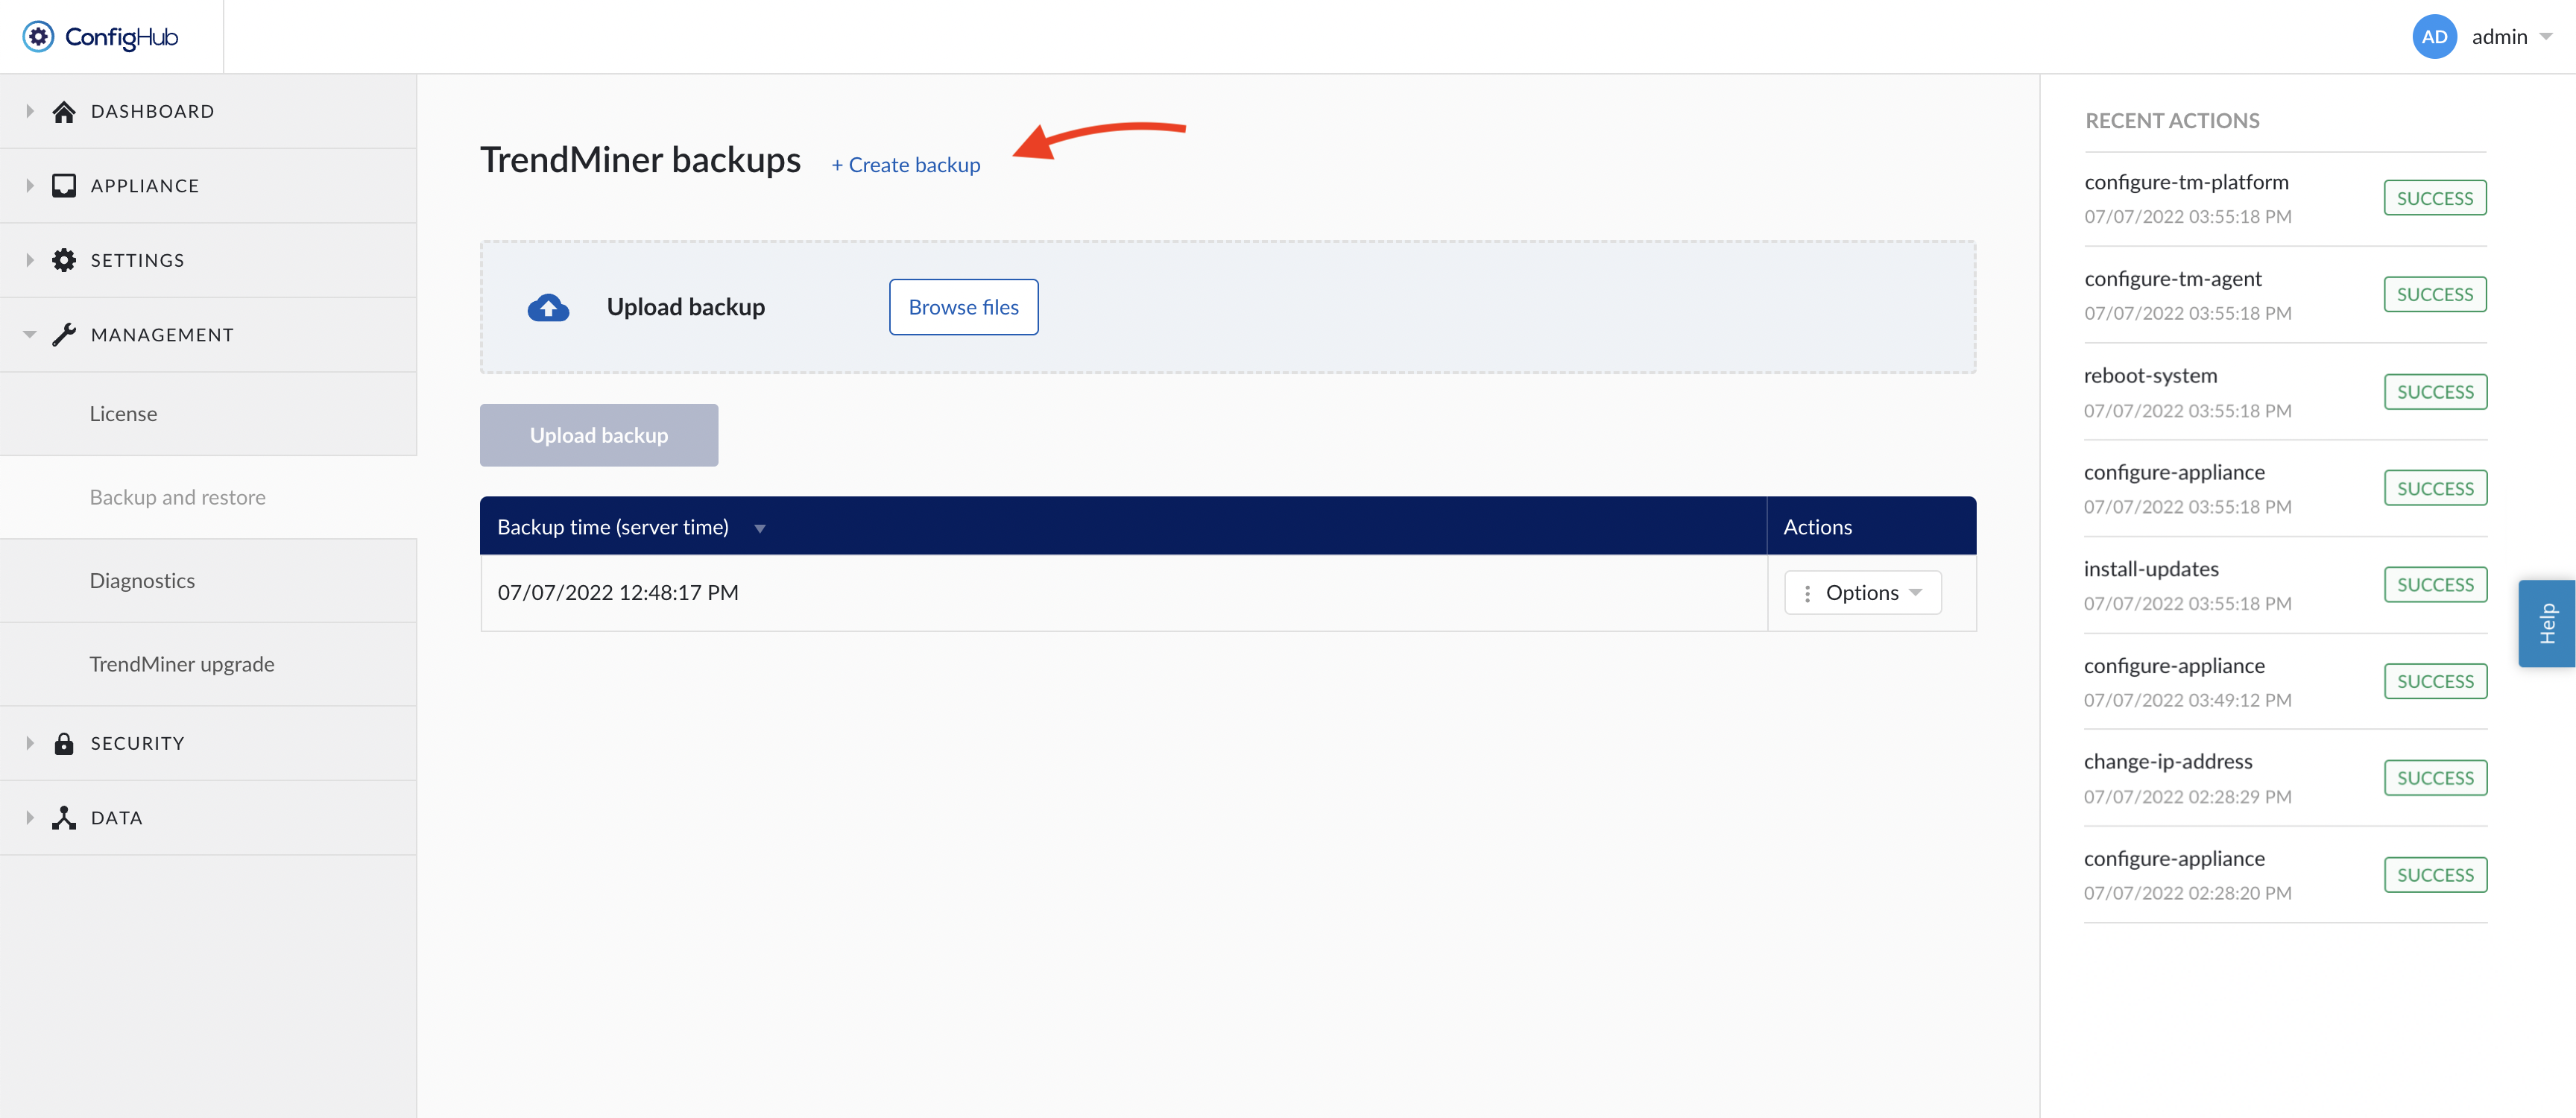The height and width of the screenshot is (1118, 2576).
Task: Click the Actions column header
Action: click(1817, 527)
